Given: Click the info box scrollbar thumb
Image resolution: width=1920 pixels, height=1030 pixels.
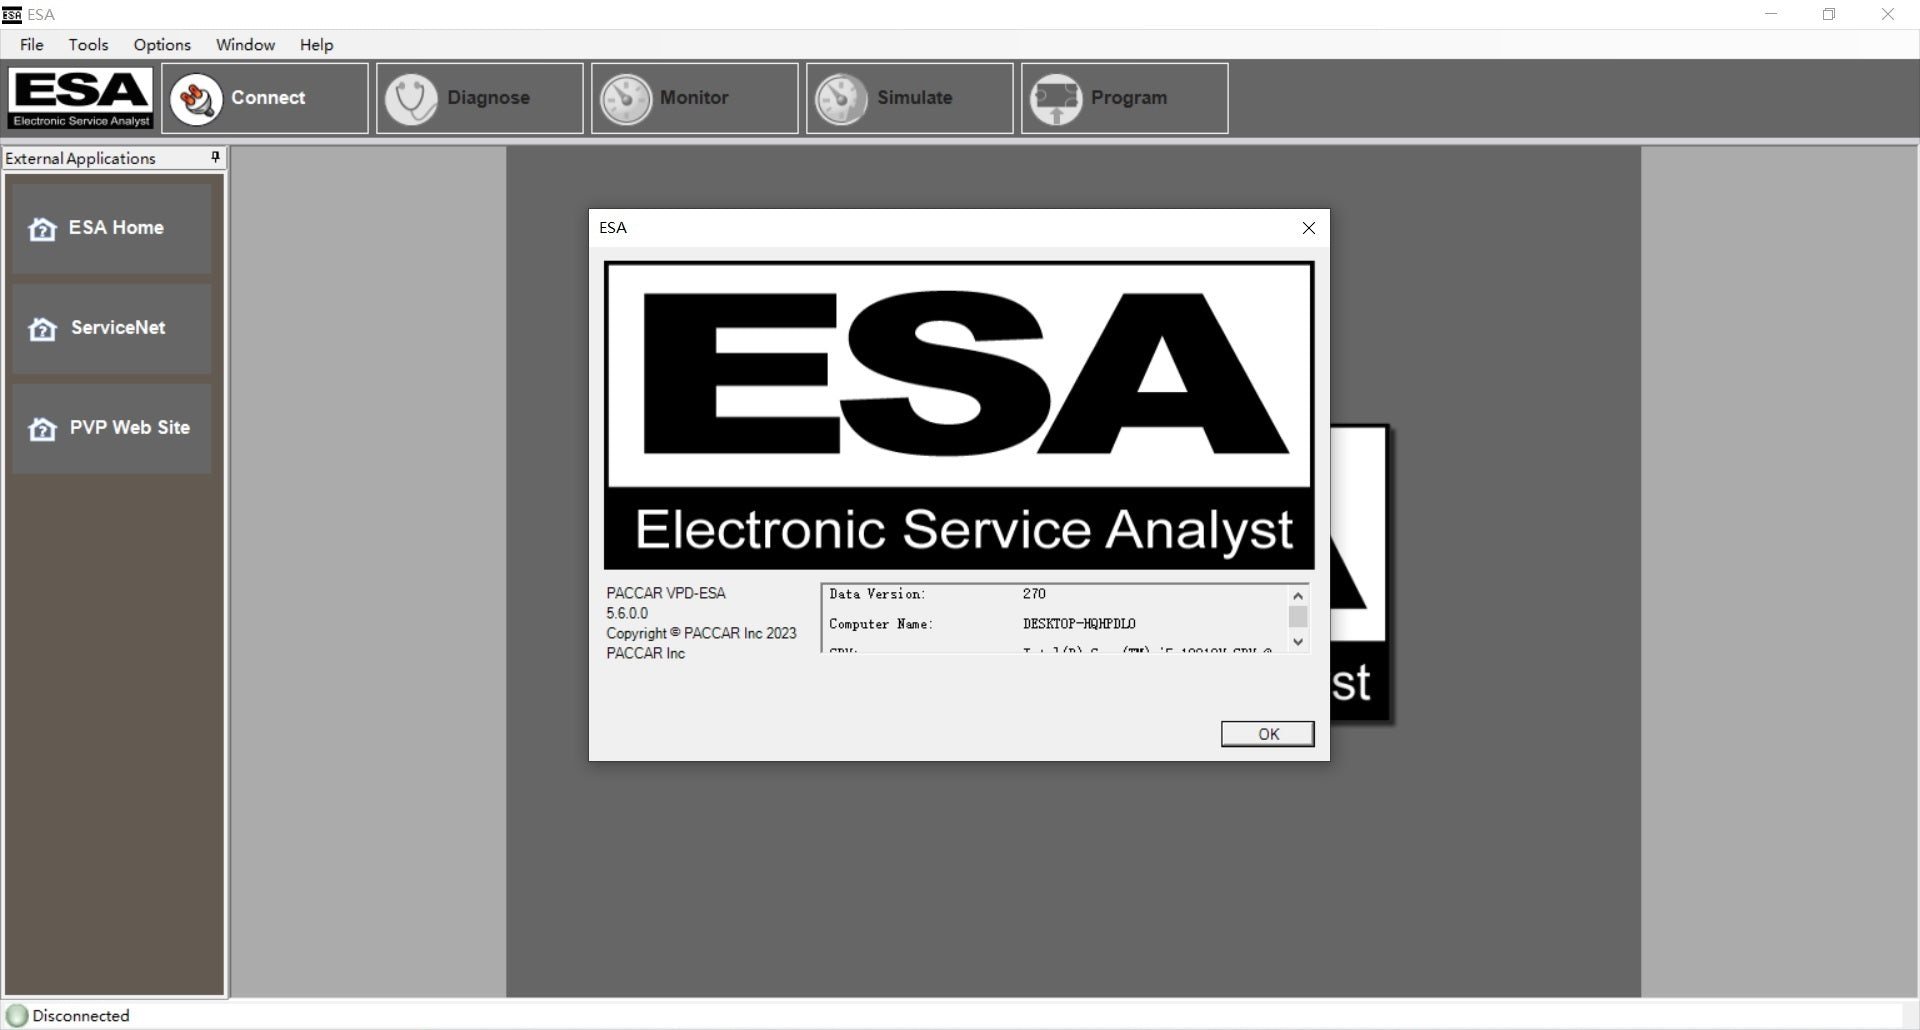Looking at the screenshot, I should [1298, 617].
